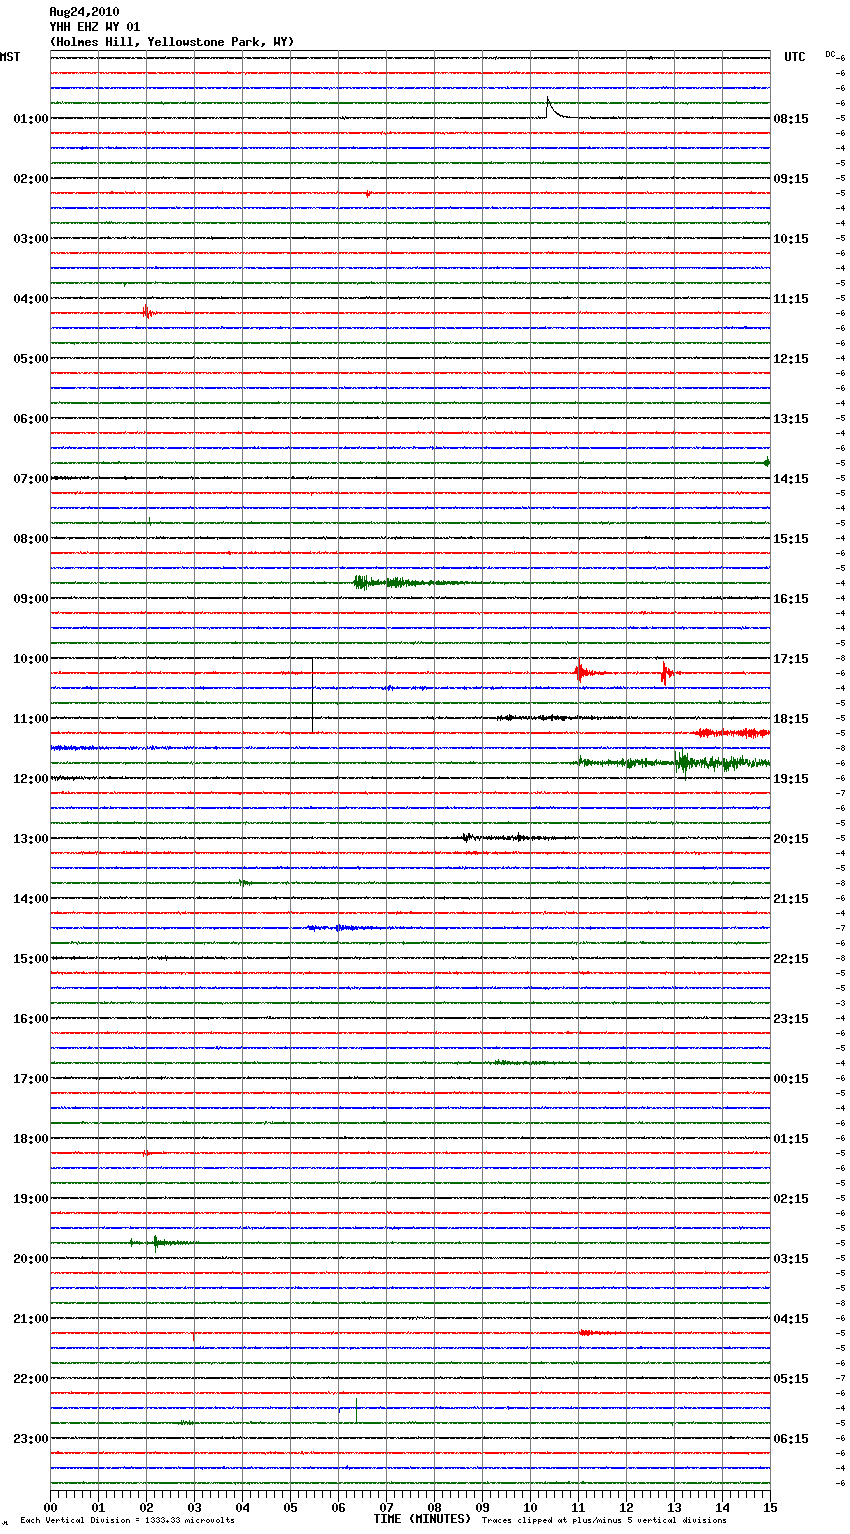Click the "17:00" MST hour label
The width and height of the screenshot is (850, 1534).
(31, 1079)
